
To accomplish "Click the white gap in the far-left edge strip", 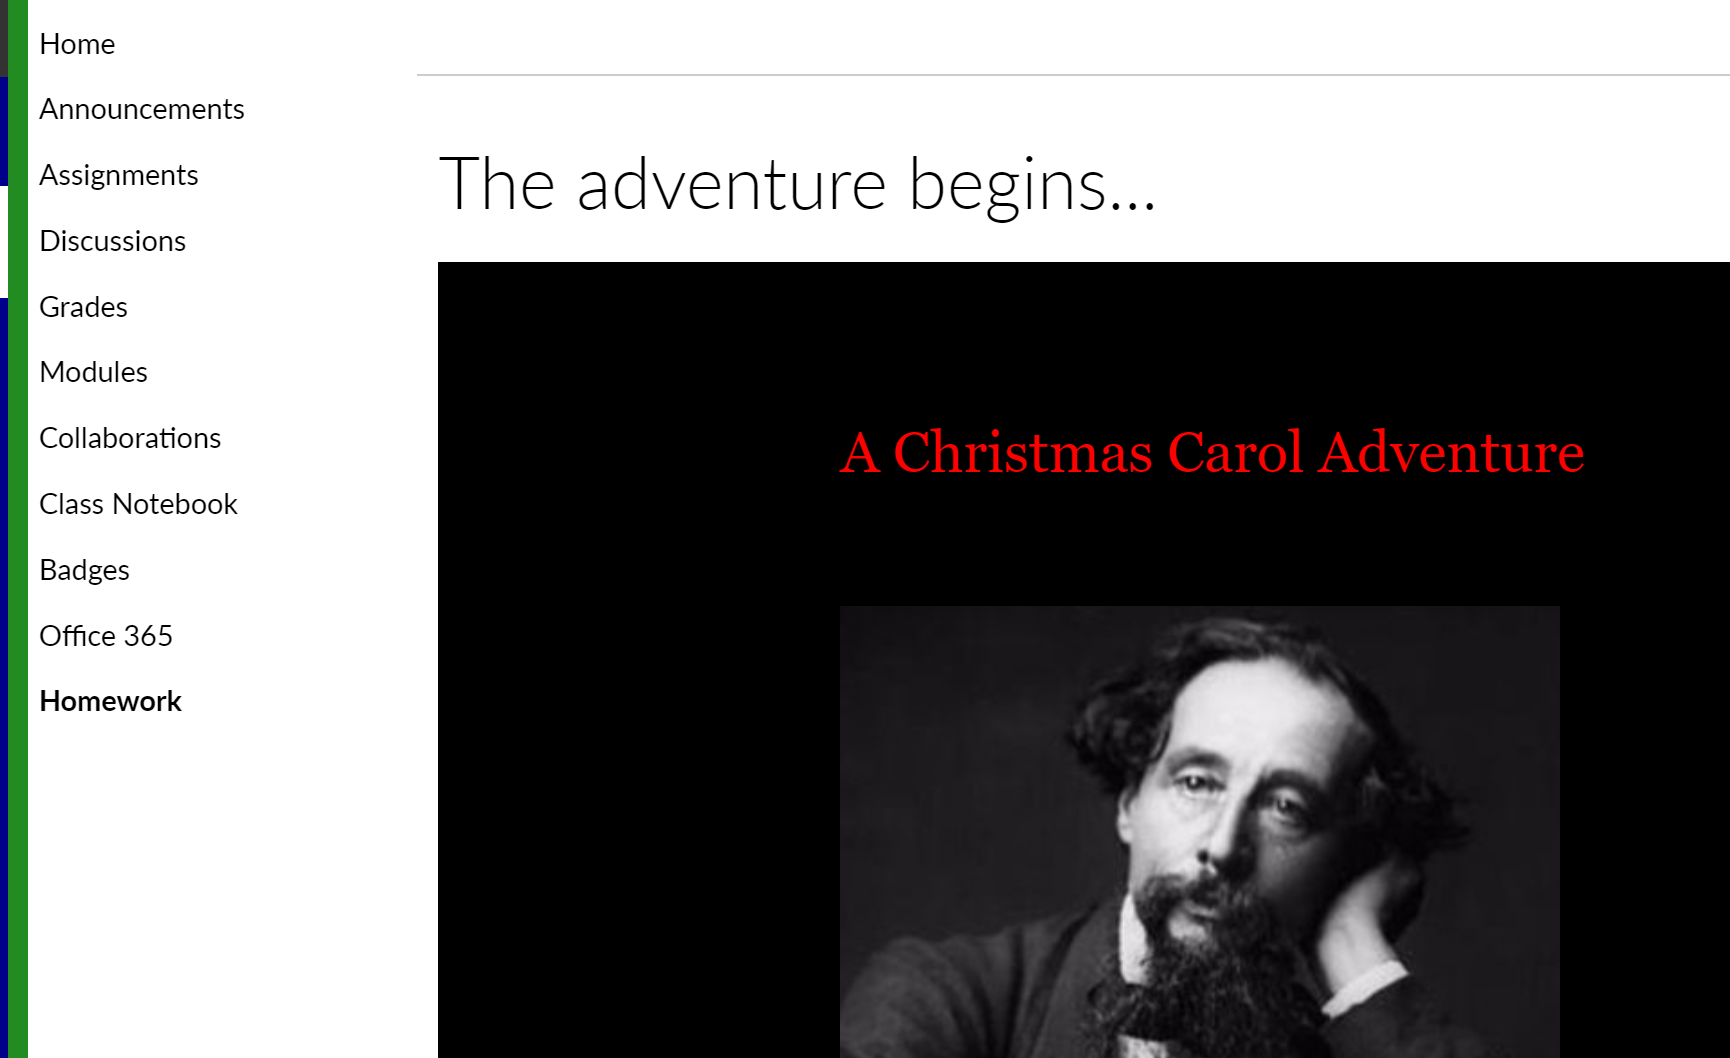I will [x=4, y=241].
